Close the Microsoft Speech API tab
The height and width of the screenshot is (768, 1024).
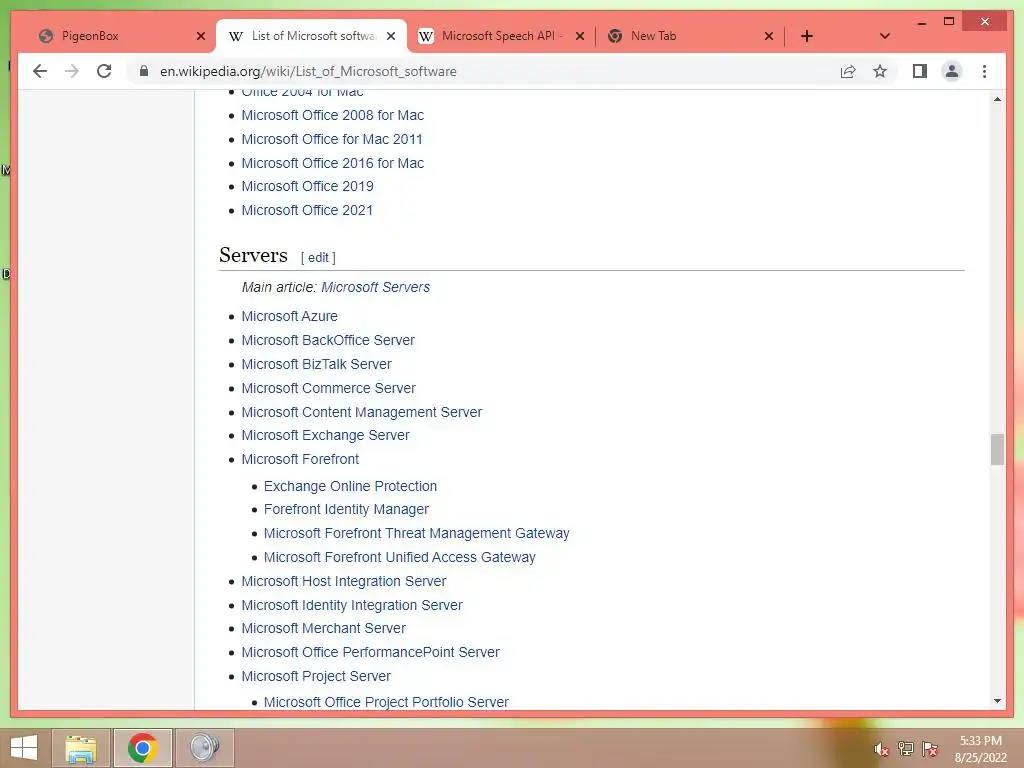click(579, 36)
